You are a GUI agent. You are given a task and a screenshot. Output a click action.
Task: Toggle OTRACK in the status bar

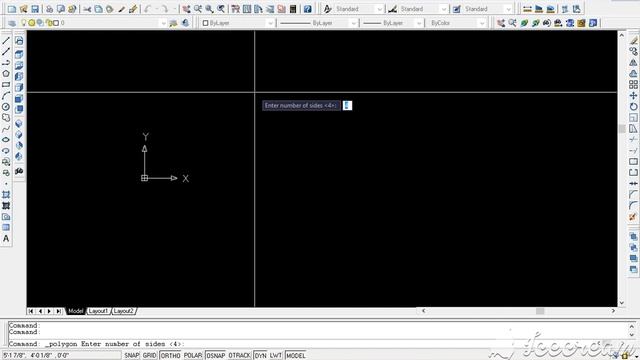coord(240,356)
